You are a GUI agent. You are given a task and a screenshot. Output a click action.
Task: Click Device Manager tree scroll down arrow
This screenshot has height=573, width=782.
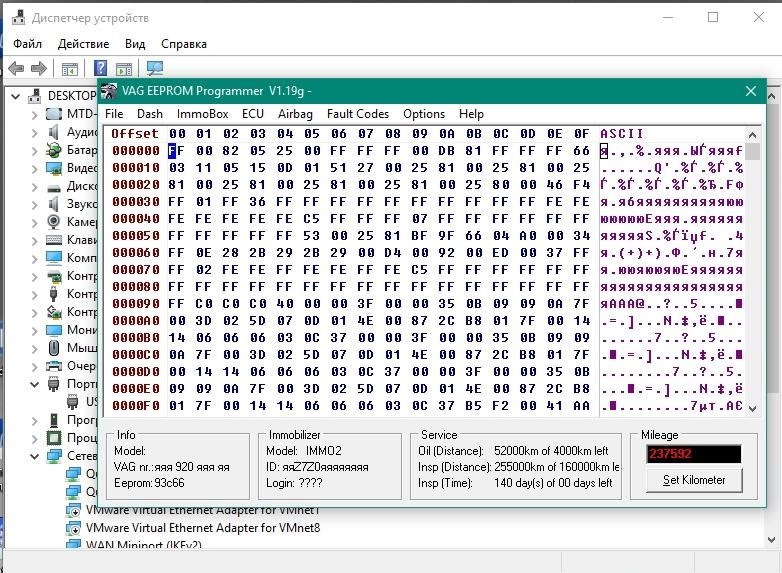(x=771, y=540)
